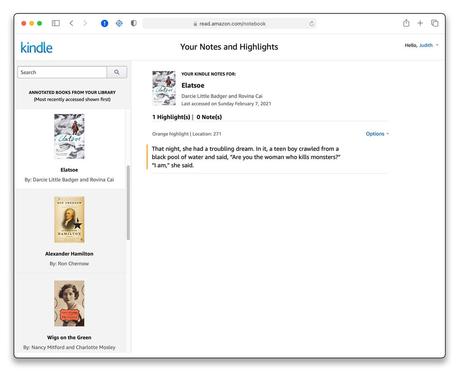The width and height of the screenshot is (460, 373).
Task: Click the sidebar scrollbar
Action: click(x=128, y=203)
